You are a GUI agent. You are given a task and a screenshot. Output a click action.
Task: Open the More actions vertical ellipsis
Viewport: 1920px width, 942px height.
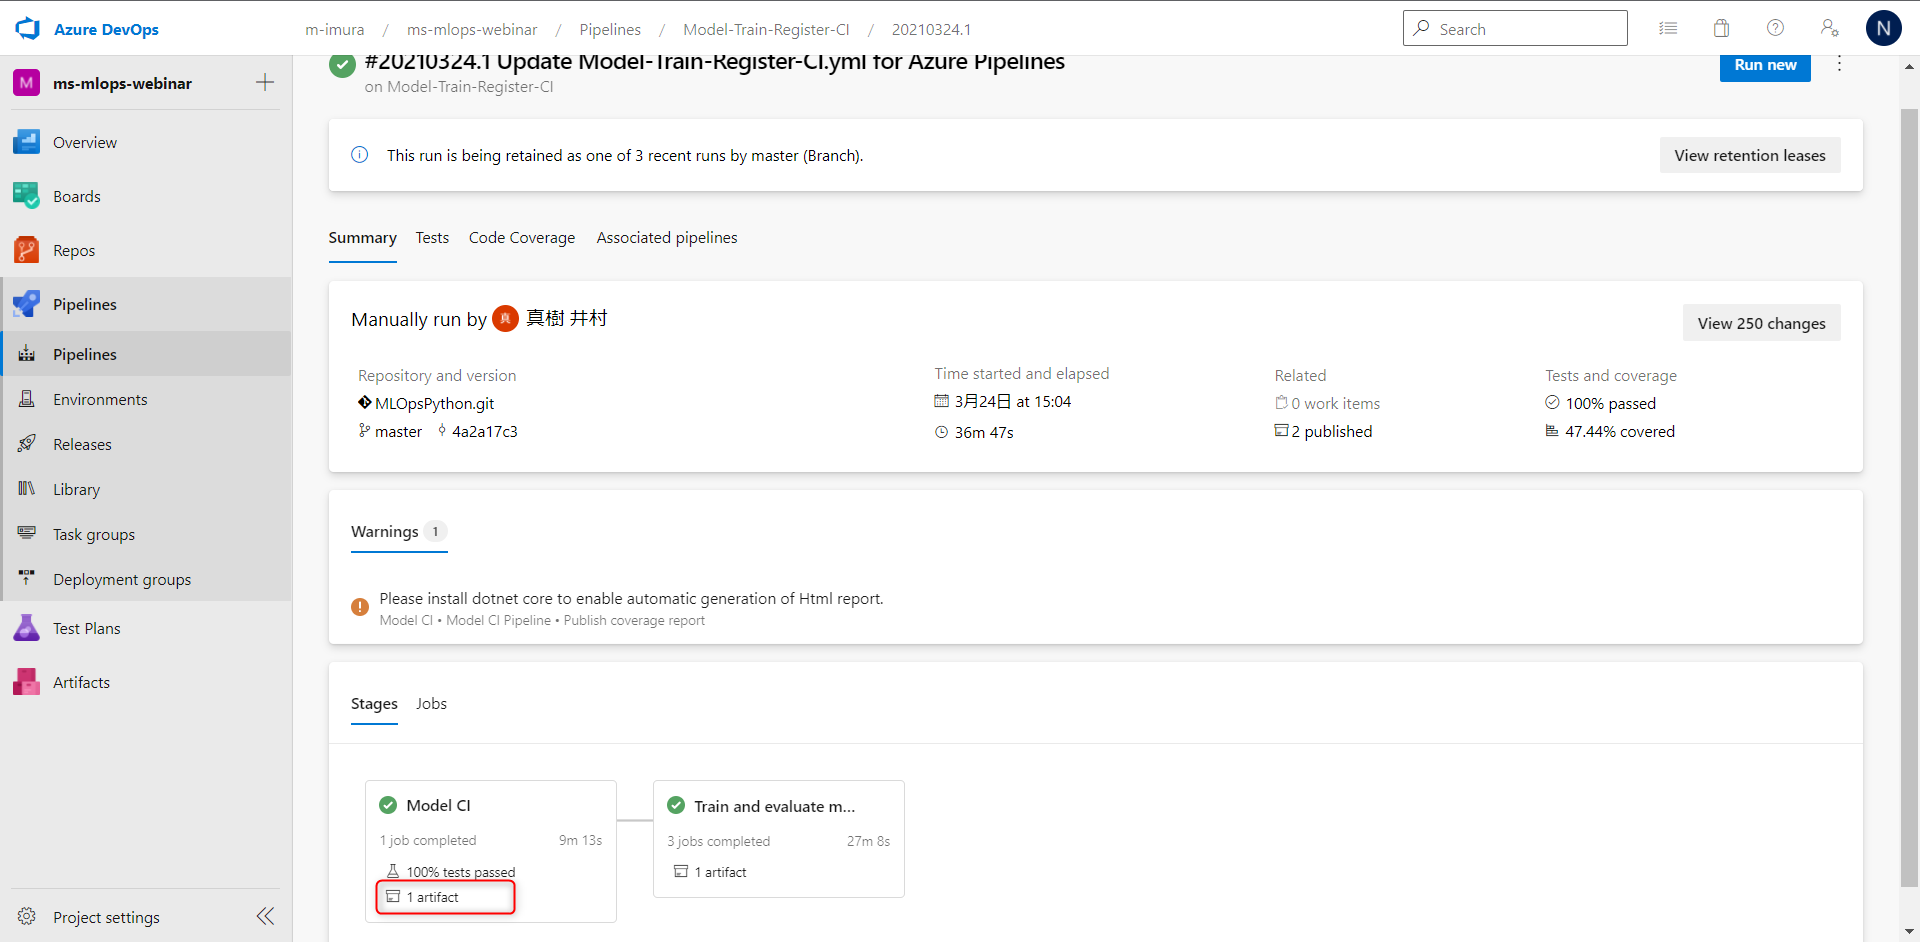[x=1839, y=64]
